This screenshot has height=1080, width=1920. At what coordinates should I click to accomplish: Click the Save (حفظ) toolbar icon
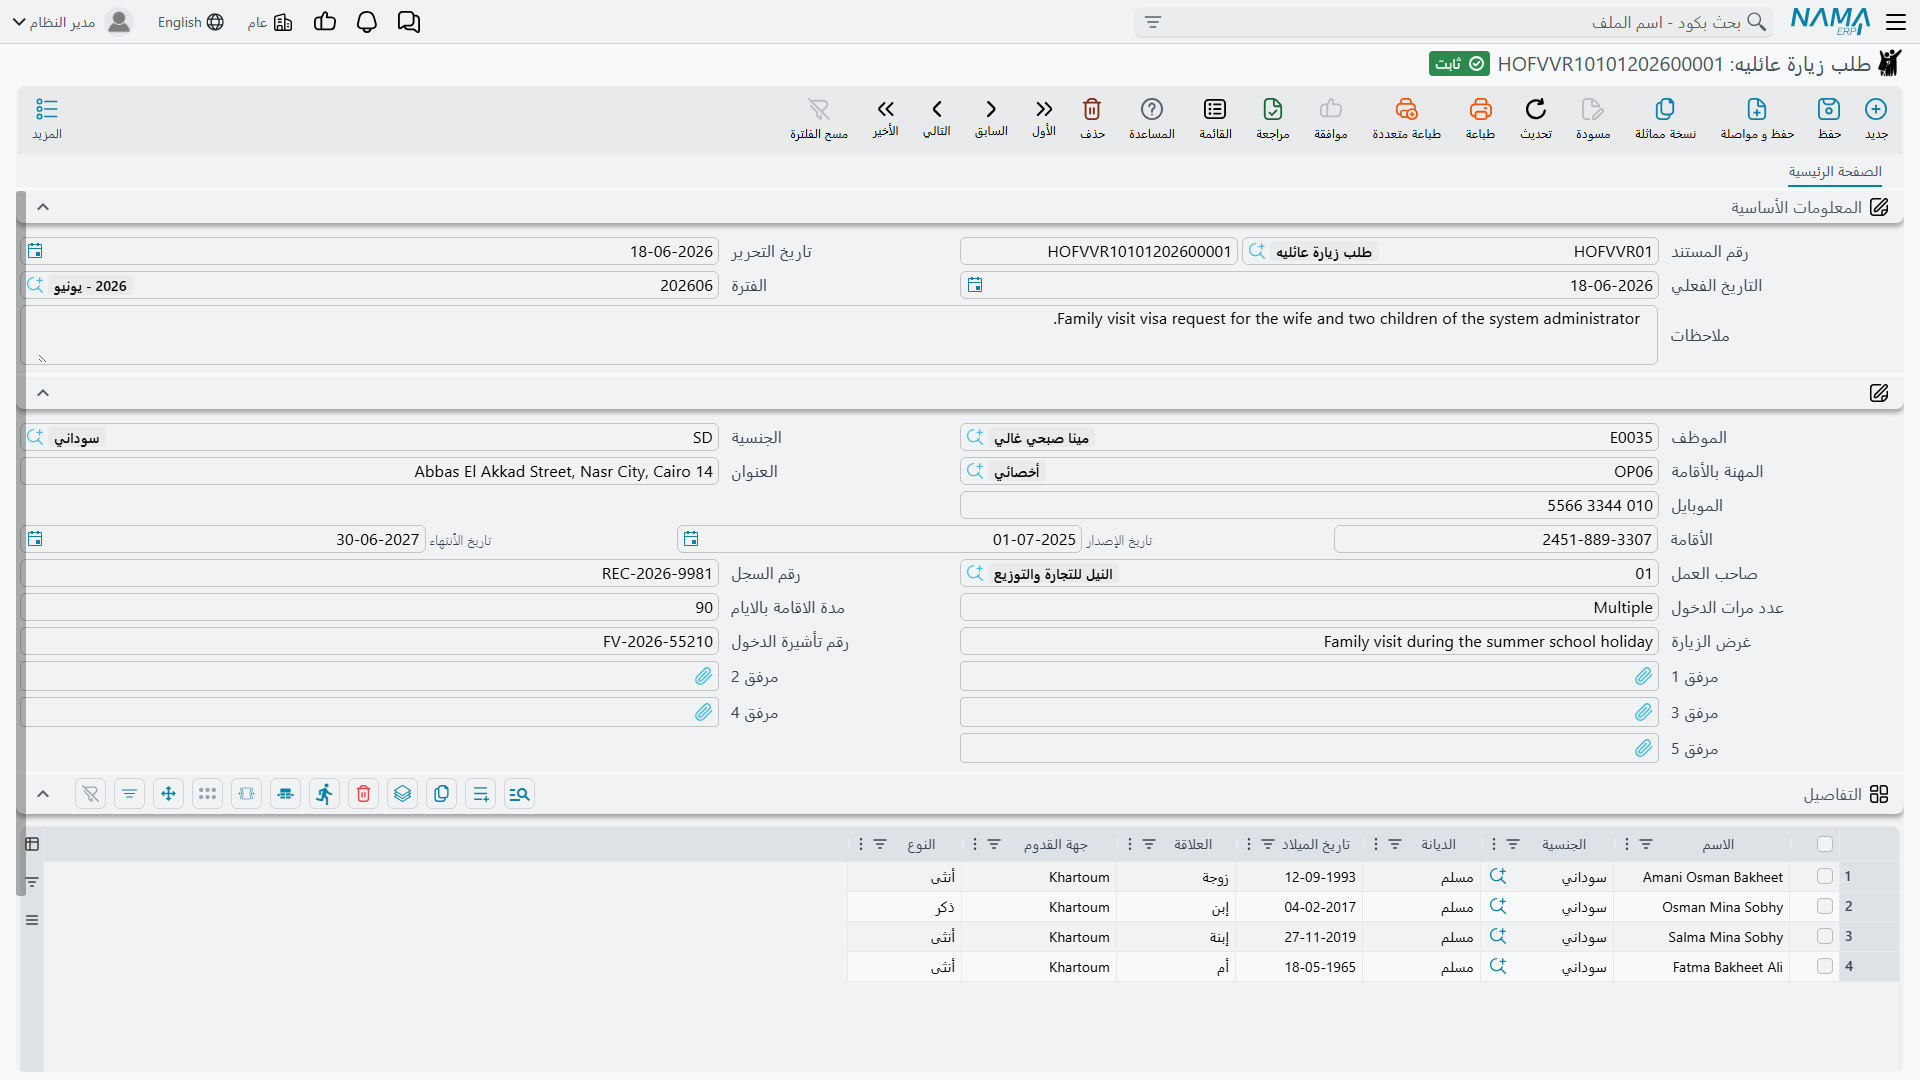tap(1829, 109)
